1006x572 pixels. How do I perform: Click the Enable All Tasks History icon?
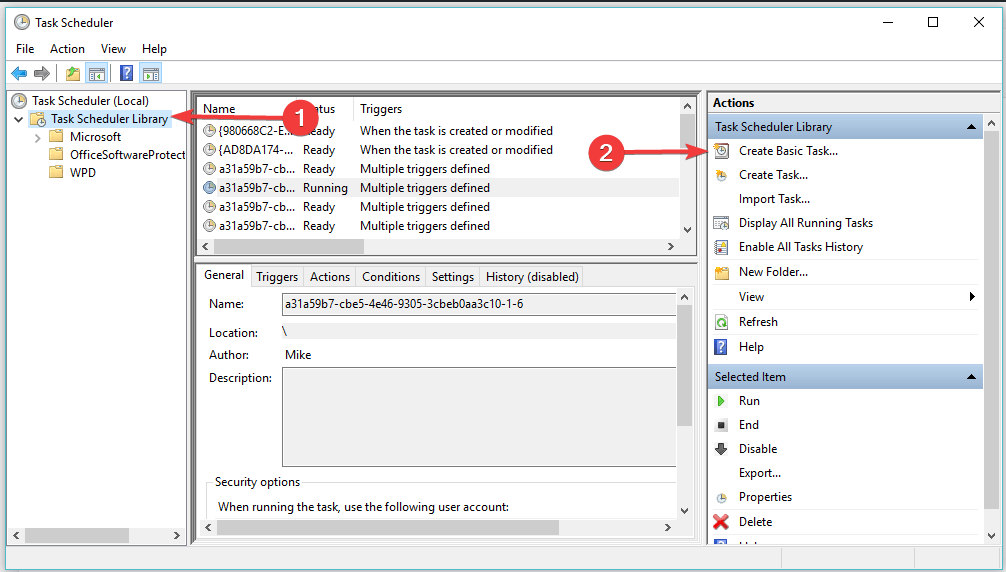722,248
